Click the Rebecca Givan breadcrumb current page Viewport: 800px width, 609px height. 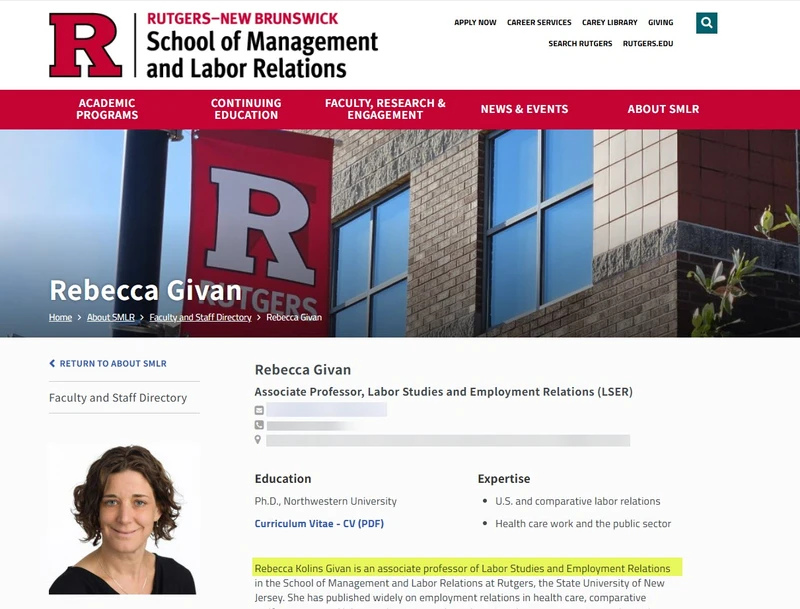[x=294, y=317]
